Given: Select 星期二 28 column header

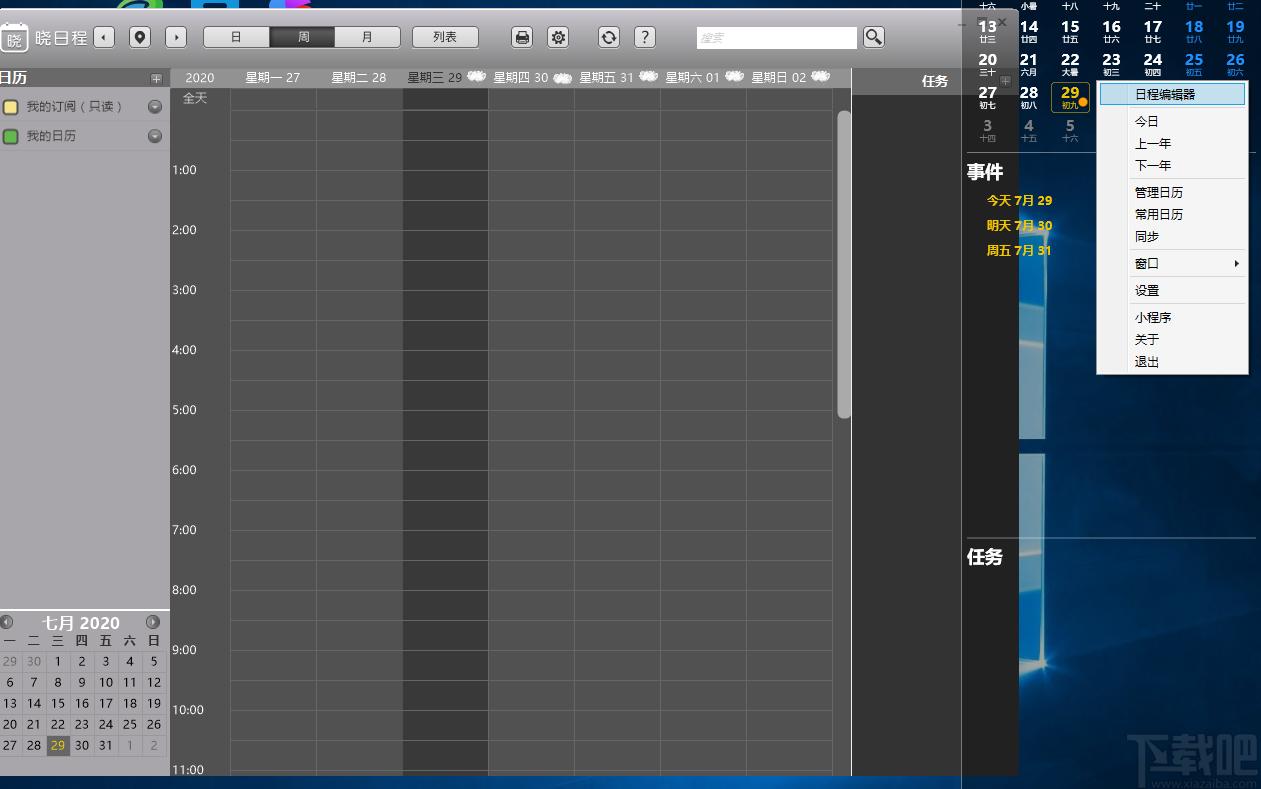Looking at the screenshot, I should [x=359, y=78].
